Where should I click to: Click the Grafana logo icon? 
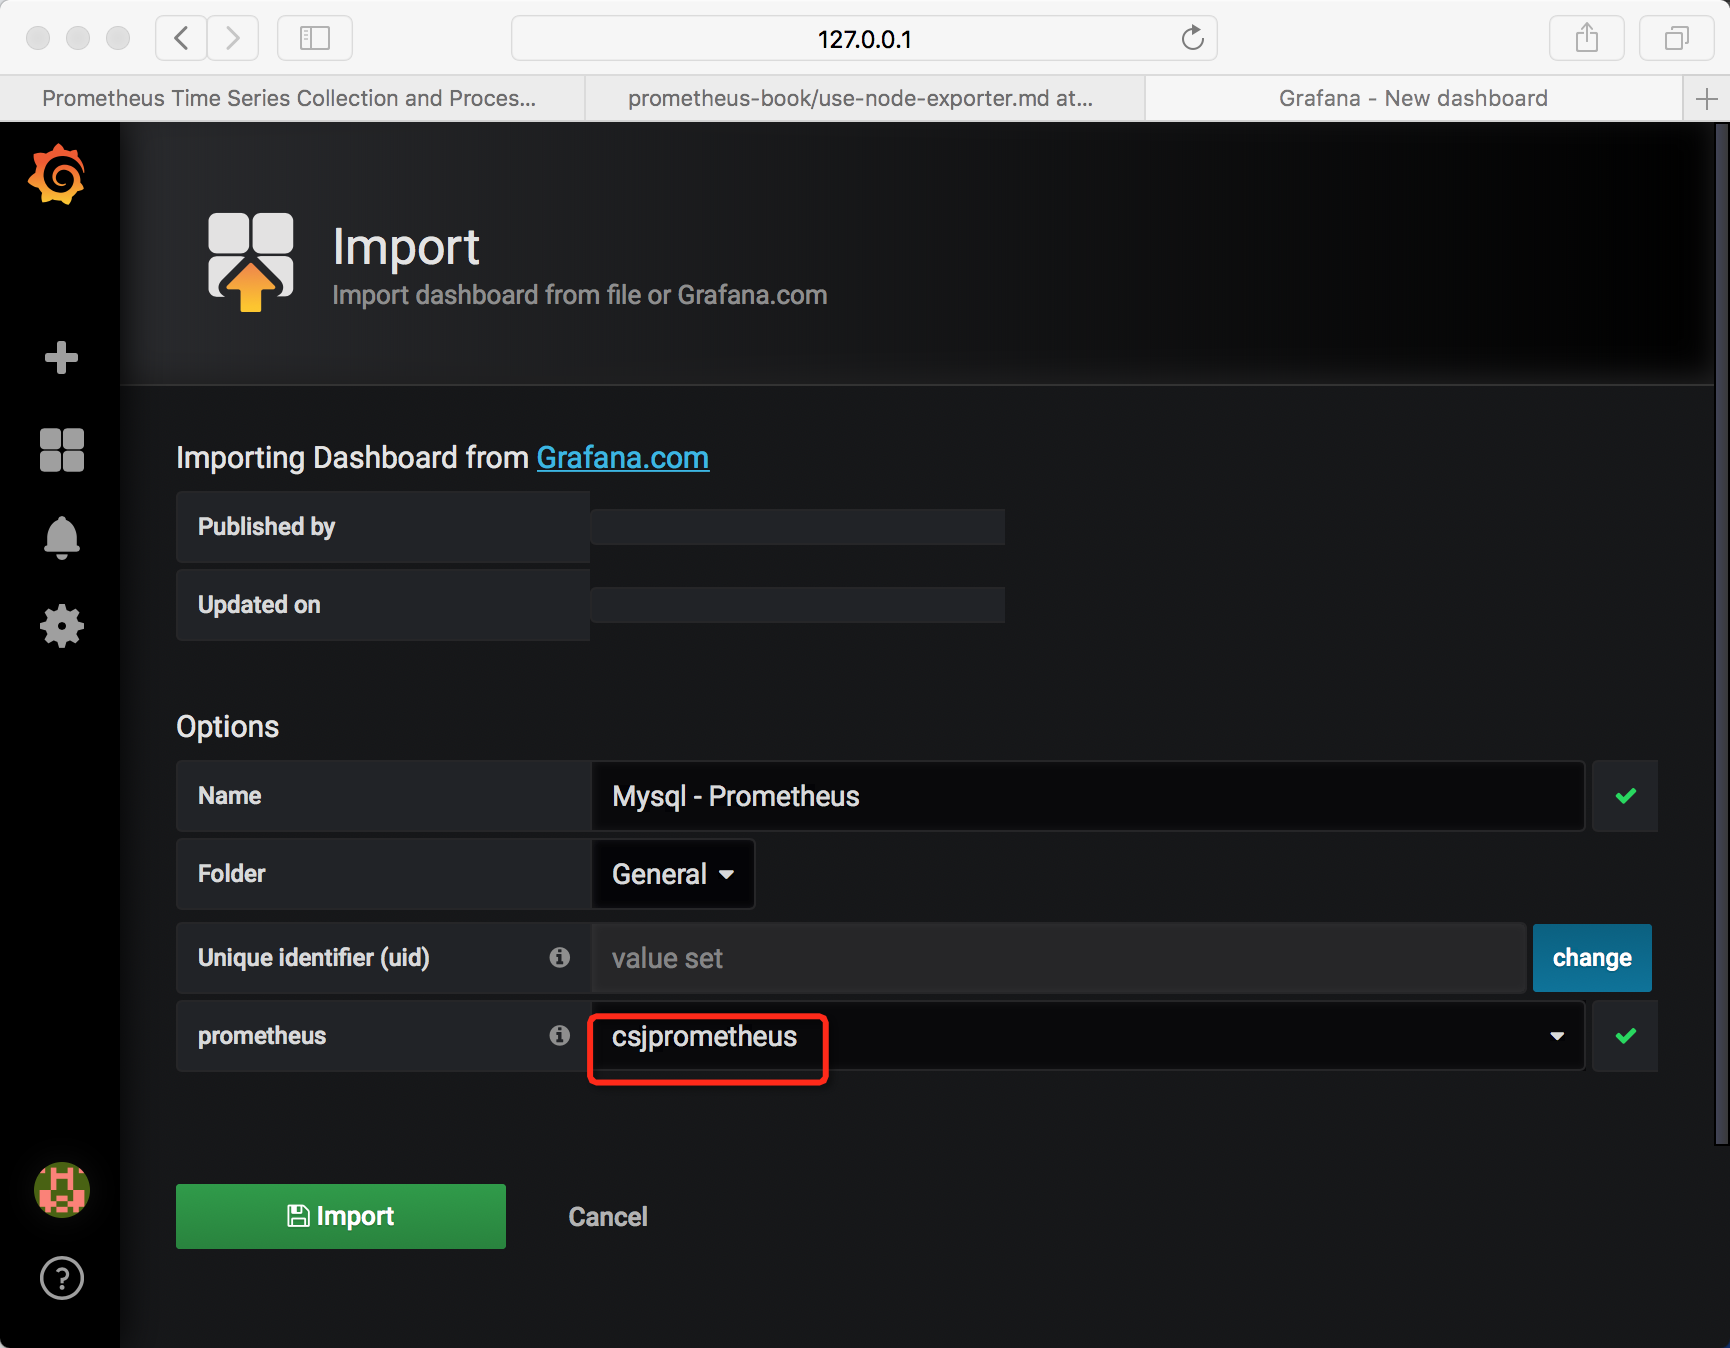click(58, 174)
